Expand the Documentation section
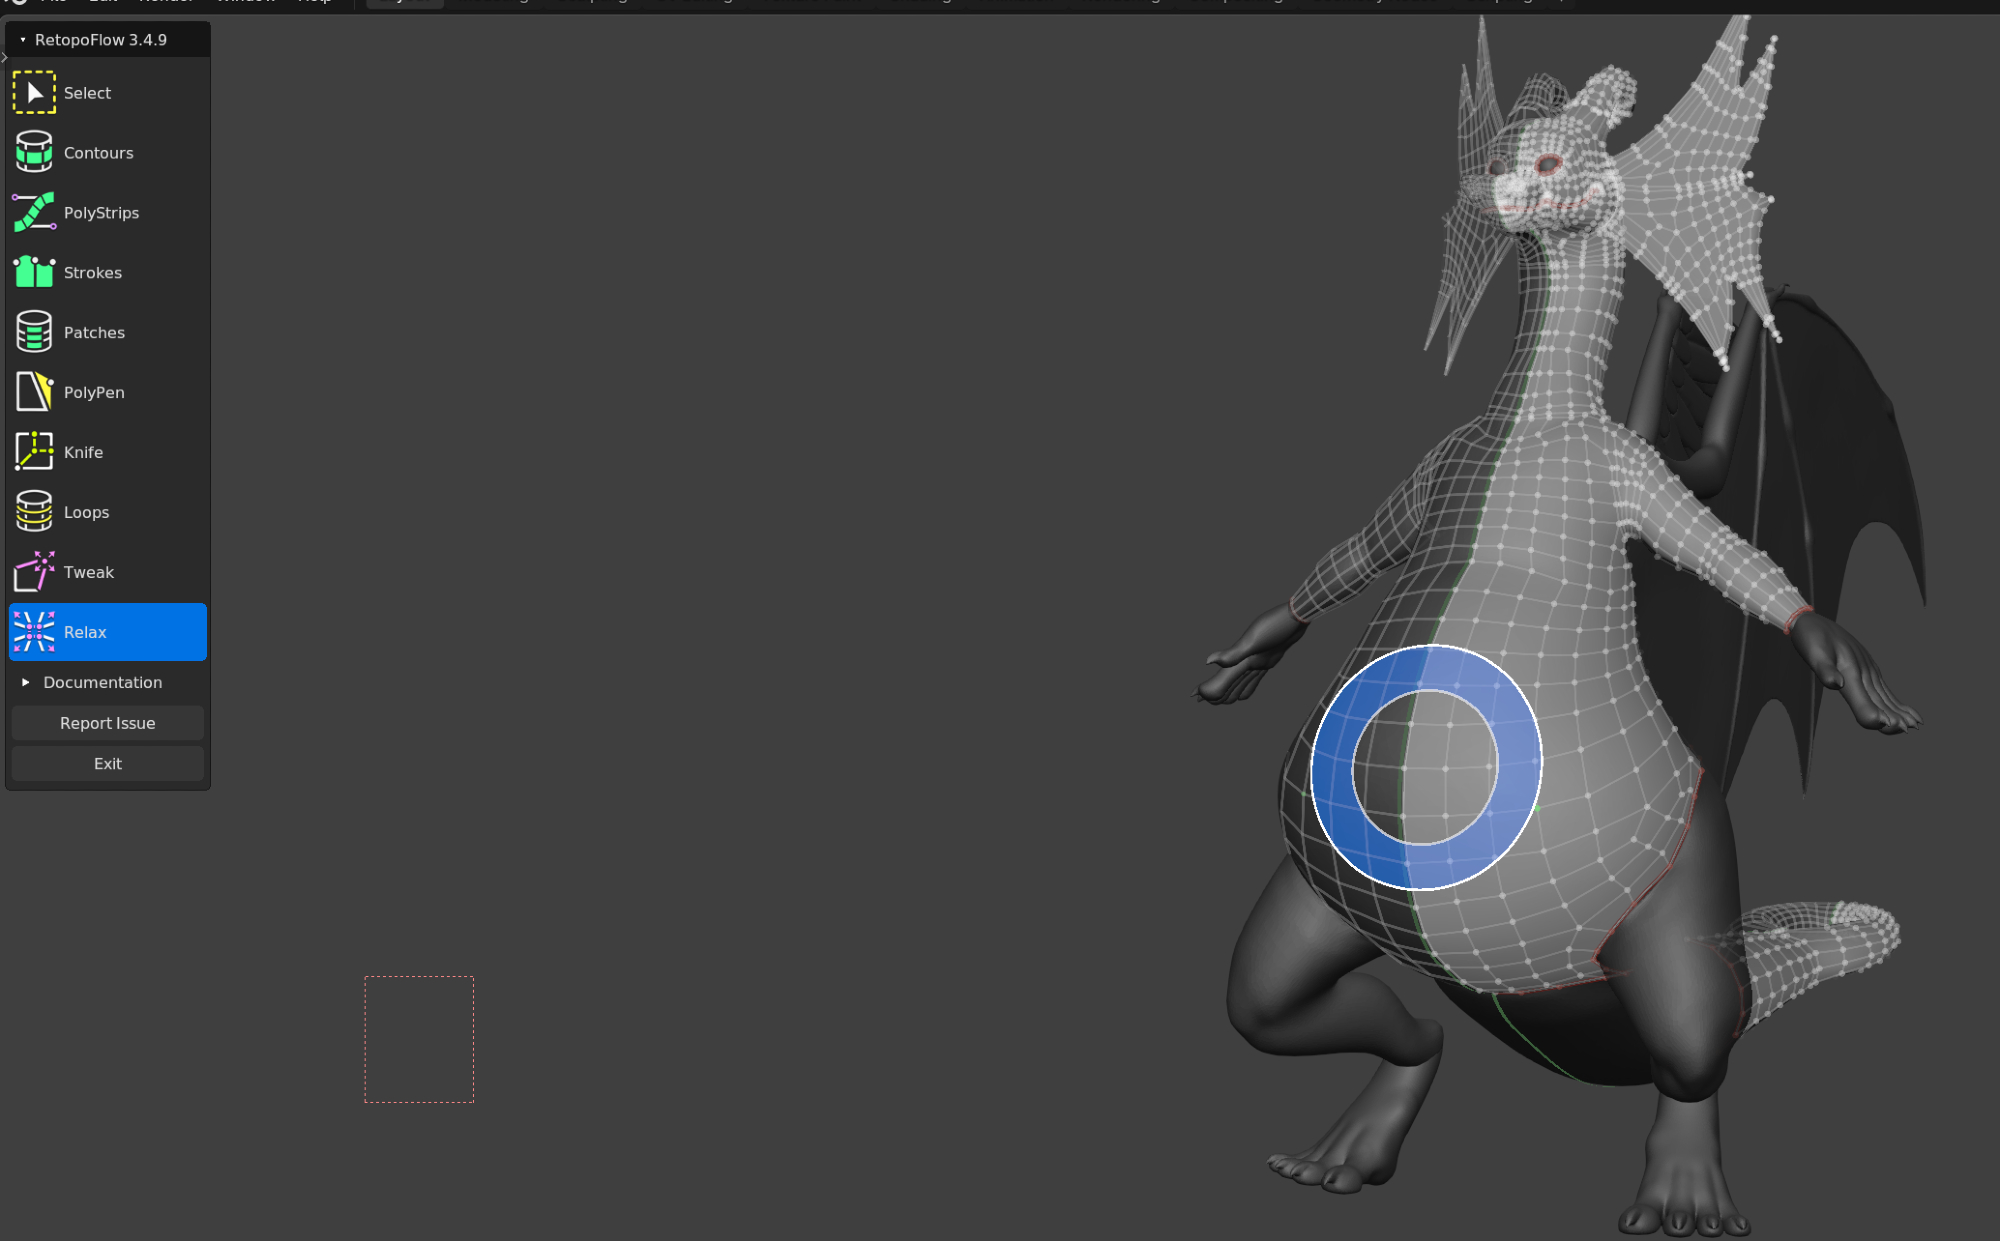2000x1241 pixels. point(26,682)
